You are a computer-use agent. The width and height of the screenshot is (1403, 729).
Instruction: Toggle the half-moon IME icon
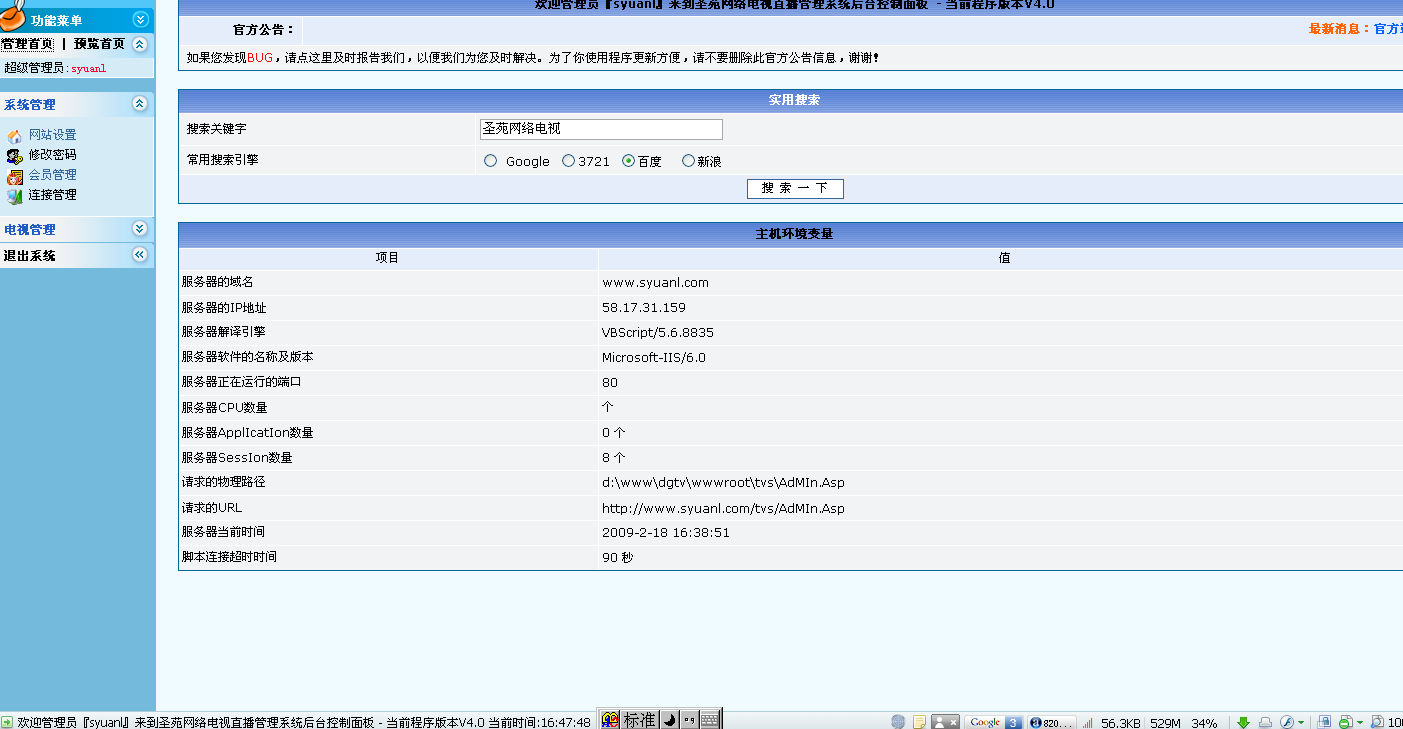pos(669,720)
